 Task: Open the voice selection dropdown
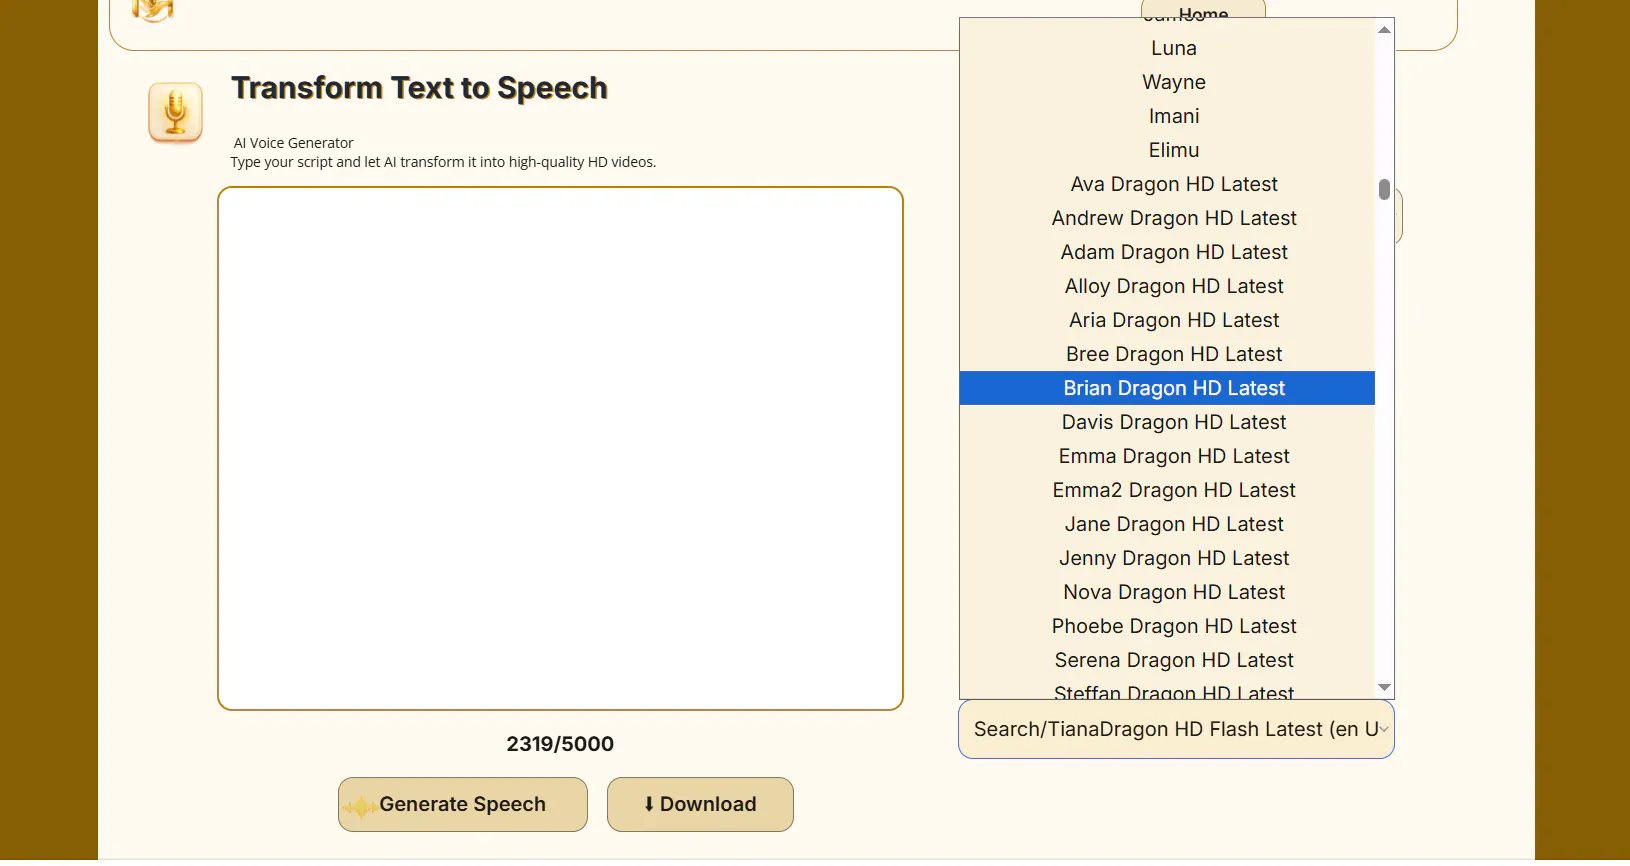point(1176,729)
